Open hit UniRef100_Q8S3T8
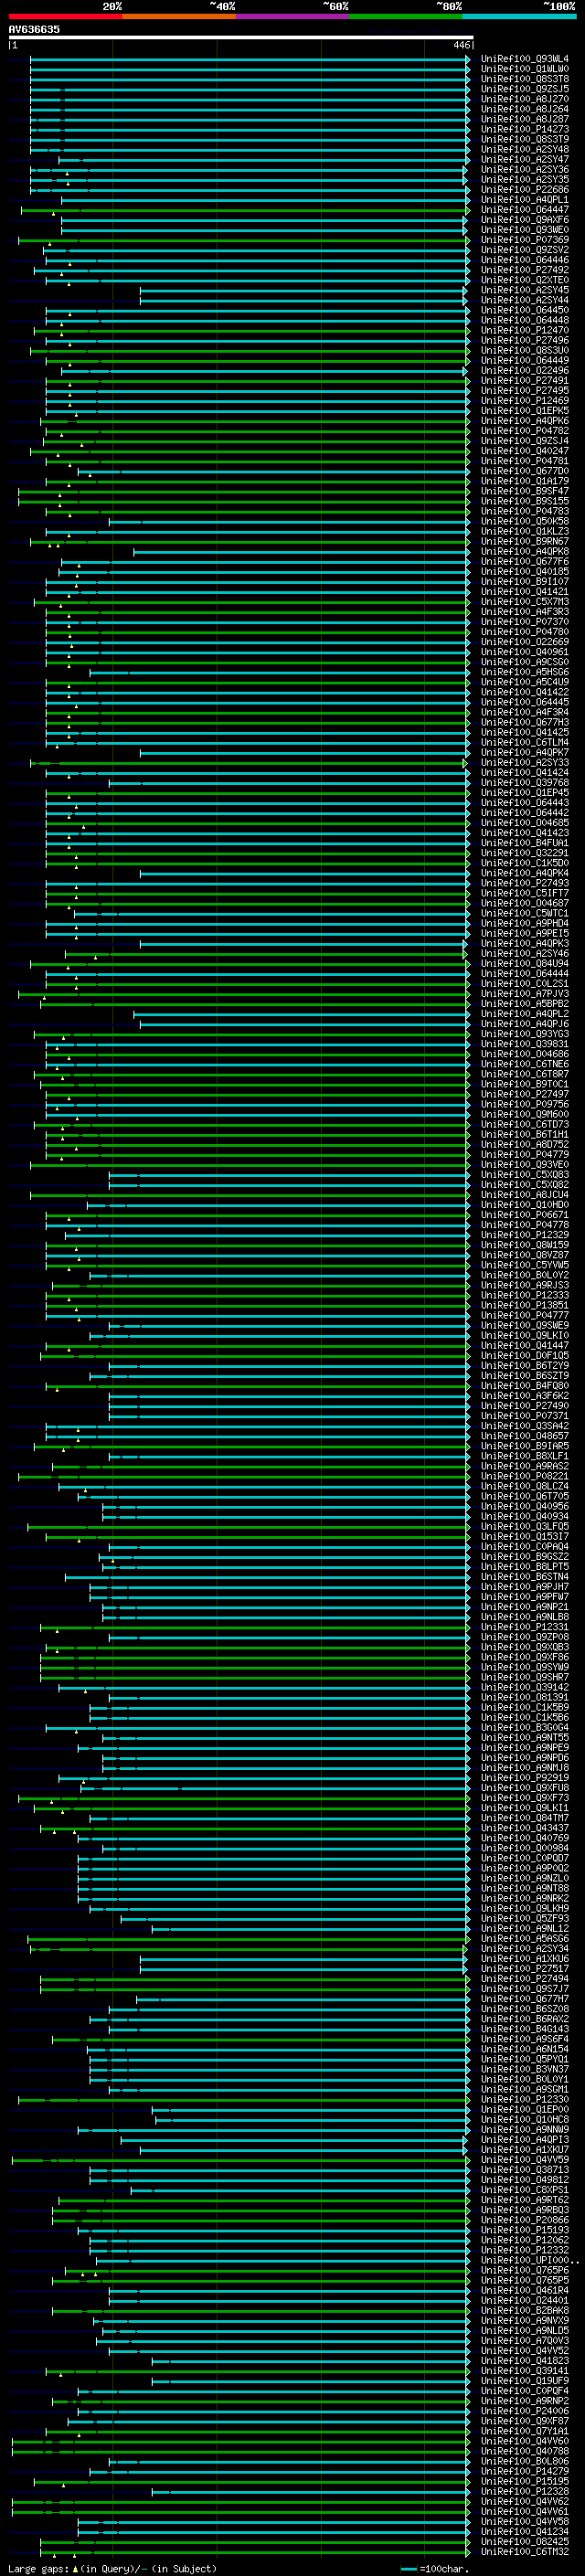585x2576 pixels. [x=525, y=79]
